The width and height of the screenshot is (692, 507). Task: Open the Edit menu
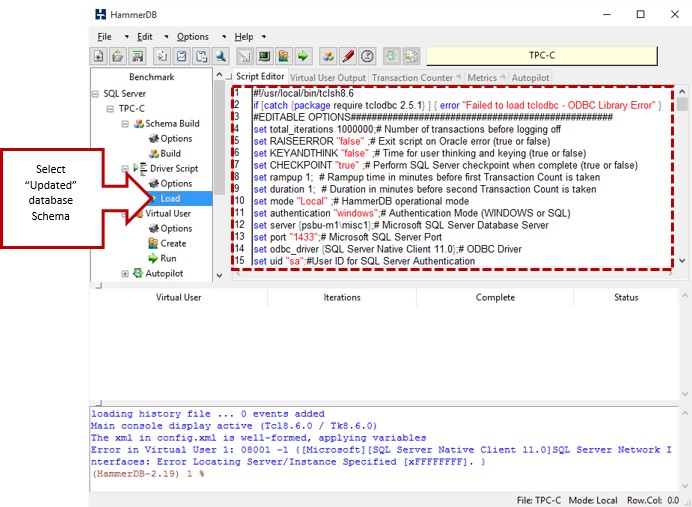pos(145,37)
